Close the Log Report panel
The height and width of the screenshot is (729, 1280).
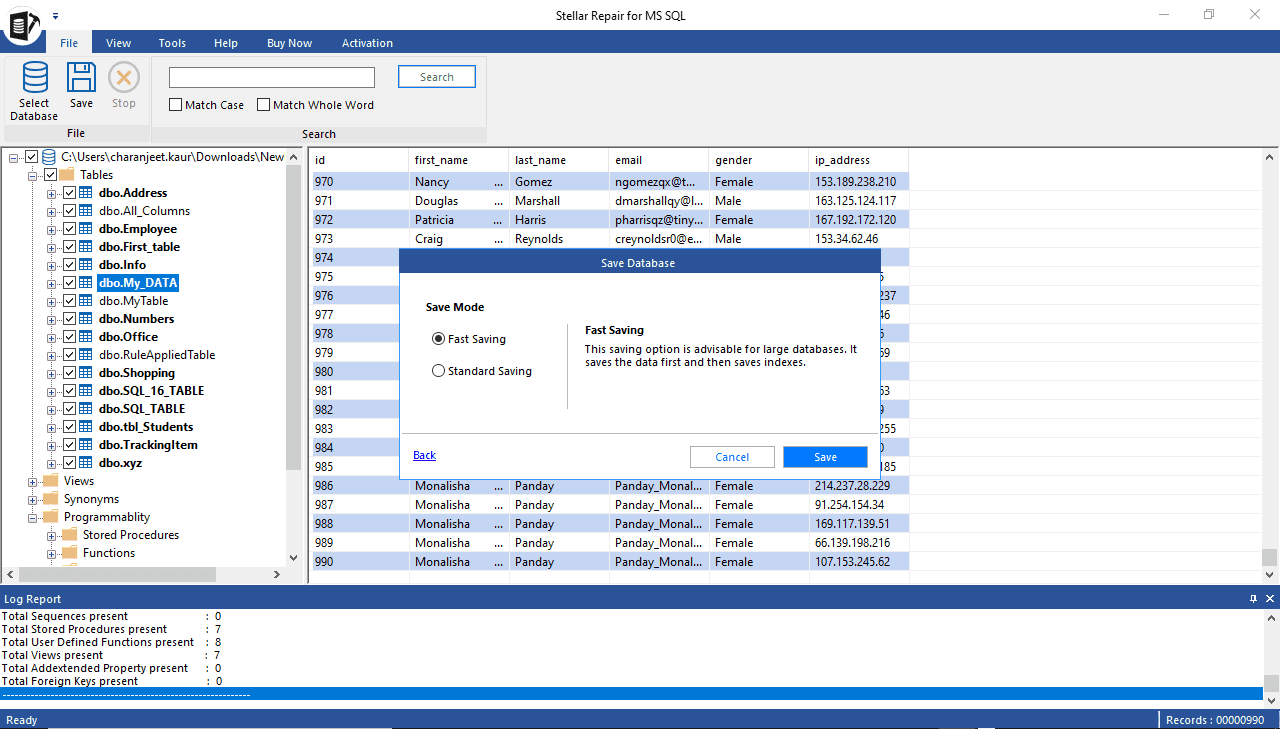pos(1270,599)
